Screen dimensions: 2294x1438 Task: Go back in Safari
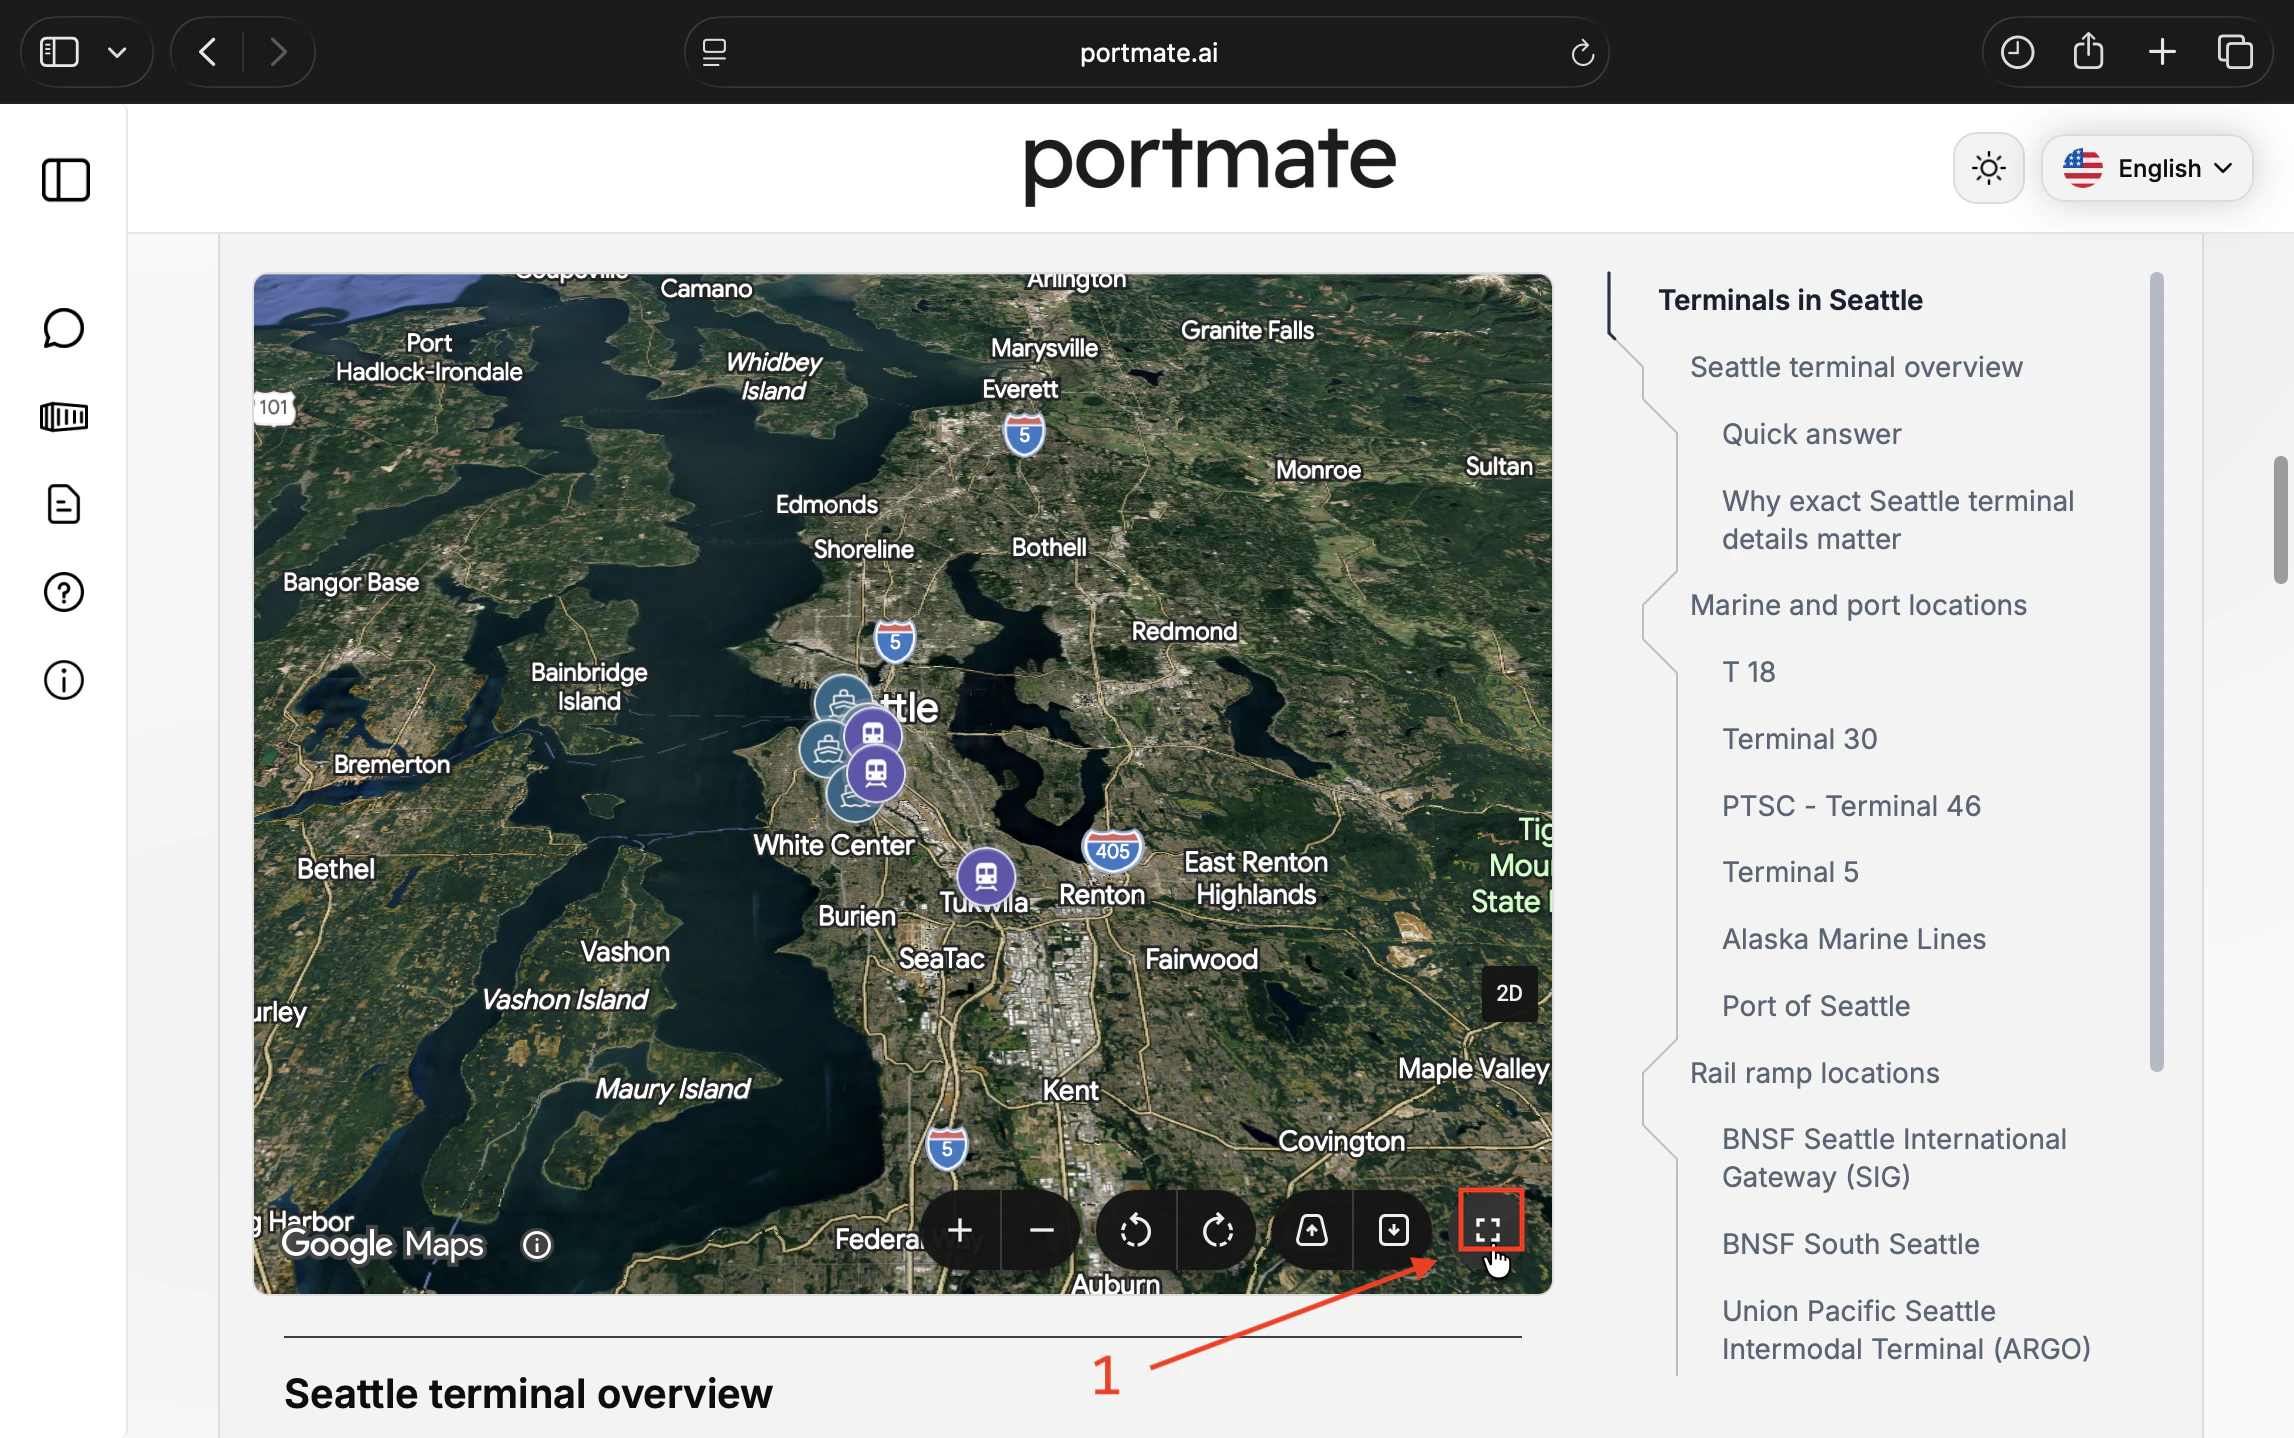click(208, 52)
